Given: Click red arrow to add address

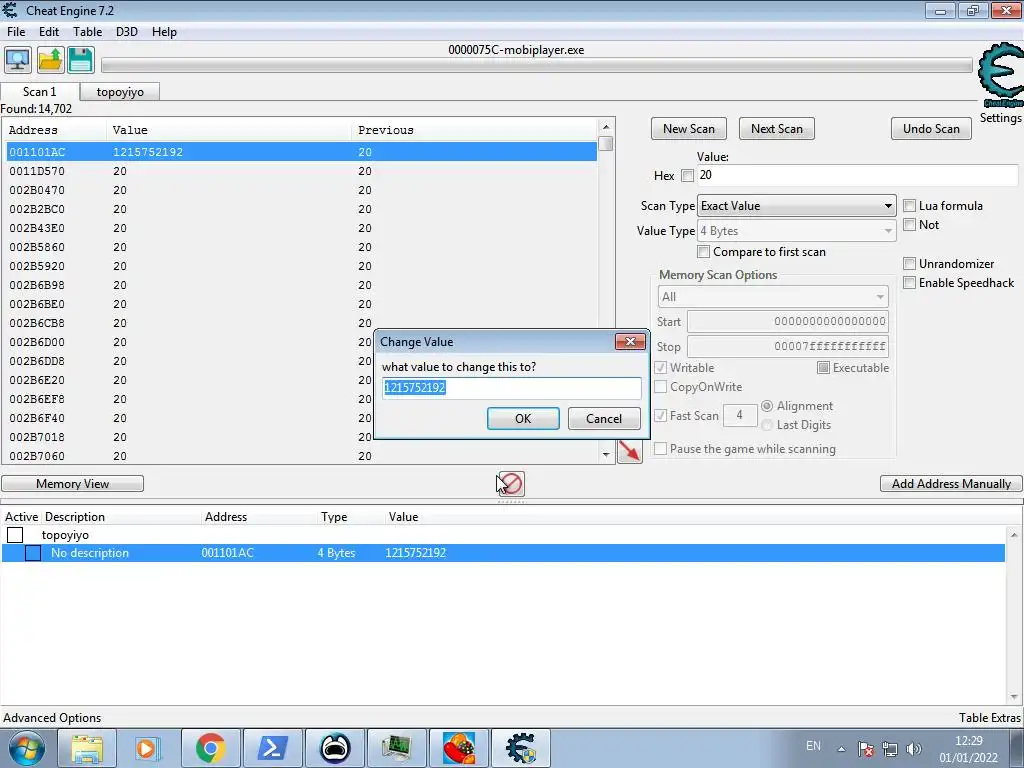Looking at the screenshot, I should click(x=630, y=451).
